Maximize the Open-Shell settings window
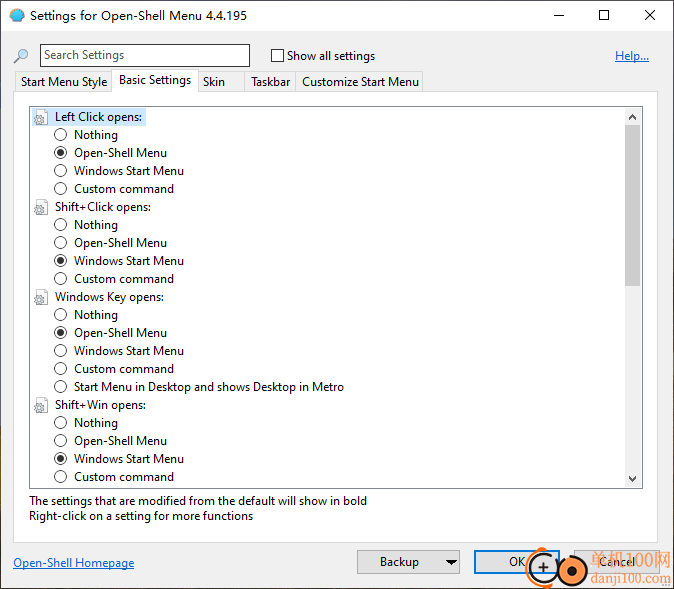The image size is (674, 589). 604,15
